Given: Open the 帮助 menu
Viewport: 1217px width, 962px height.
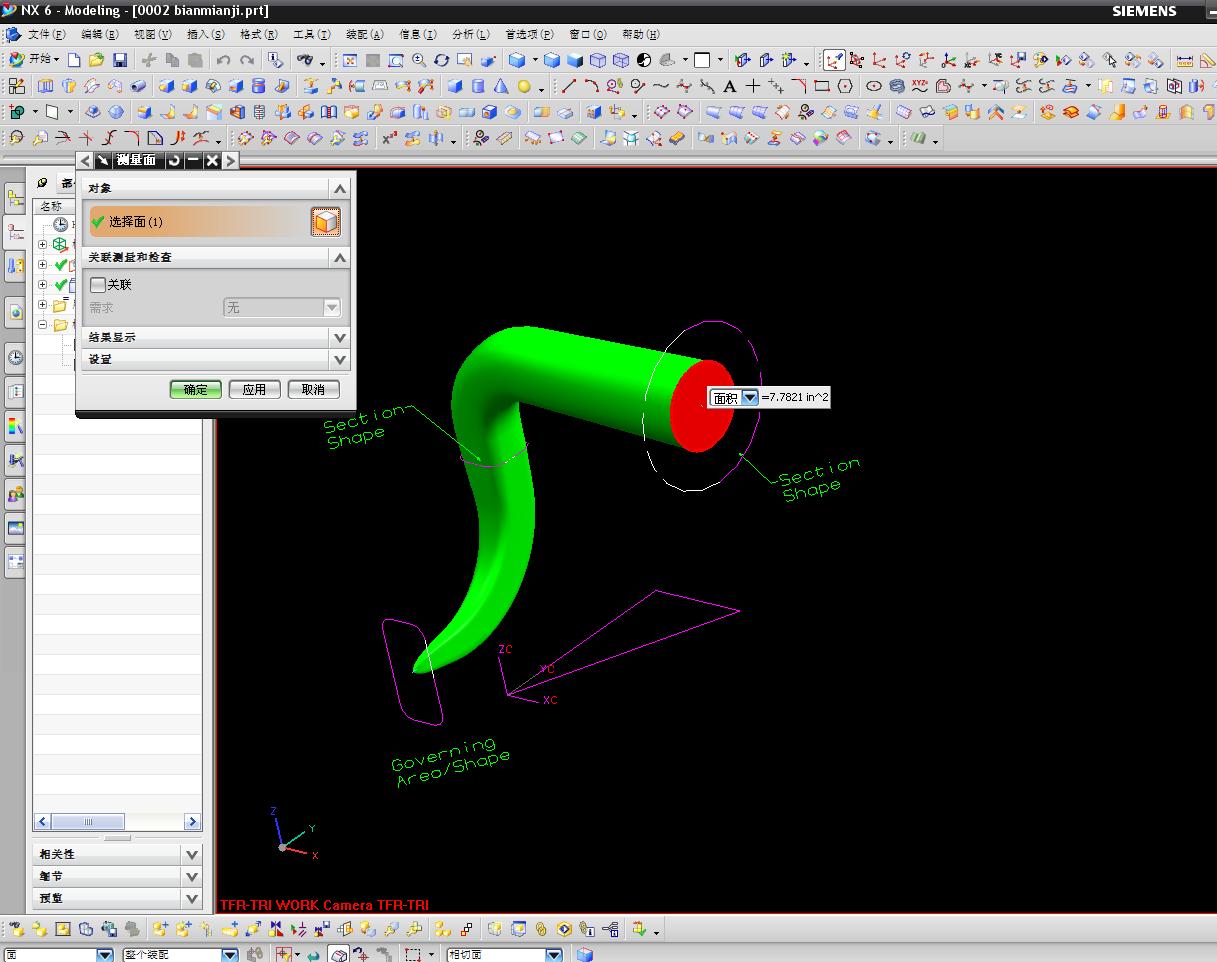Looking at the screenshot, I should (x=641, y=35).
